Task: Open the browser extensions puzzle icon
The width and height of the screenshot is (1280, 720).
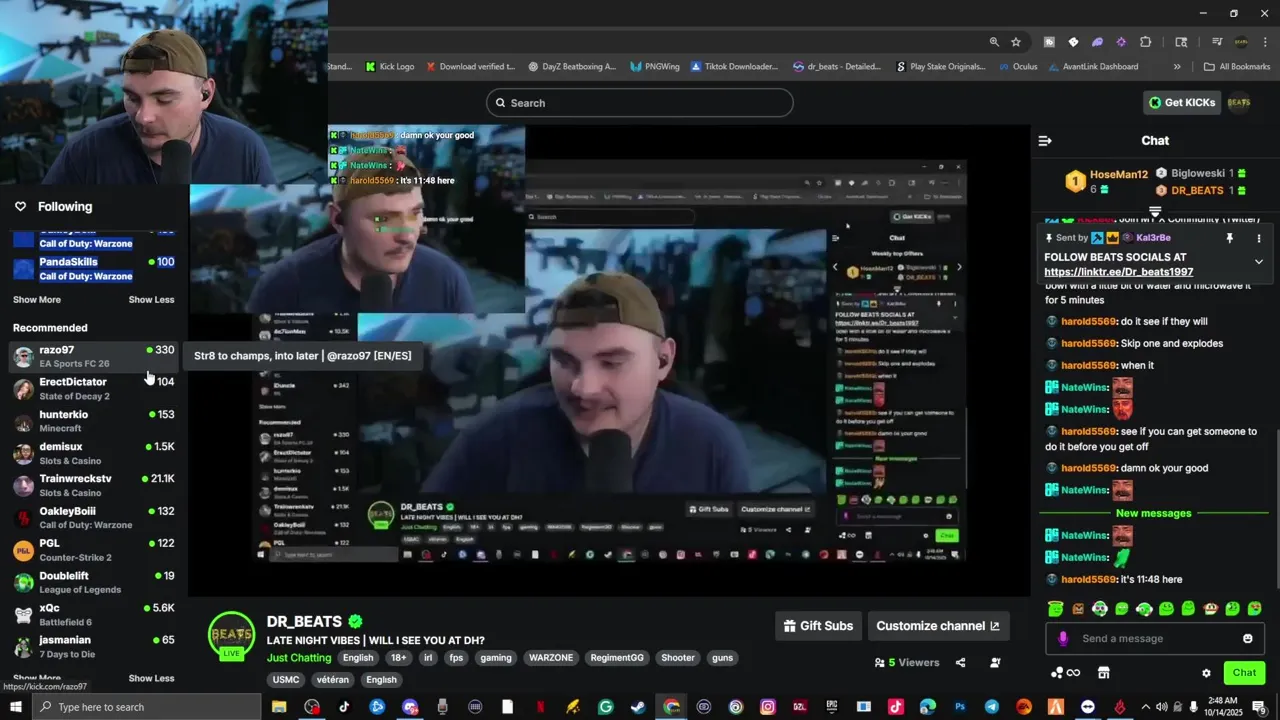Action: point(1146,42)
